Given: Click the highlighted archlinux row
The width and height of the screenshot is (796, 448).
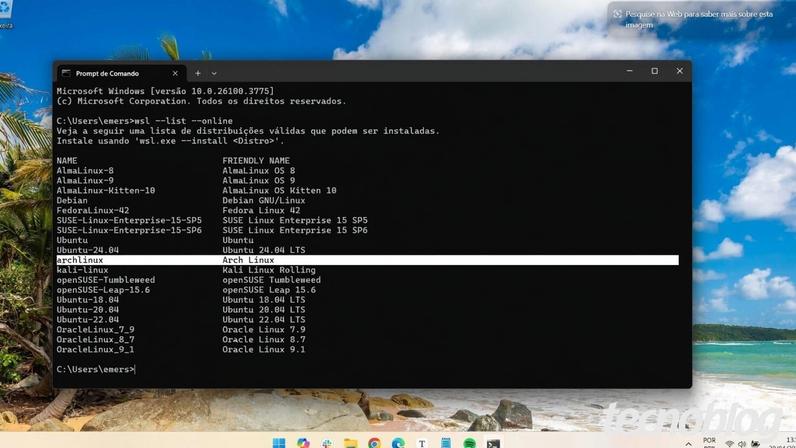Looking at the screenshot, I should click(368, 260).
